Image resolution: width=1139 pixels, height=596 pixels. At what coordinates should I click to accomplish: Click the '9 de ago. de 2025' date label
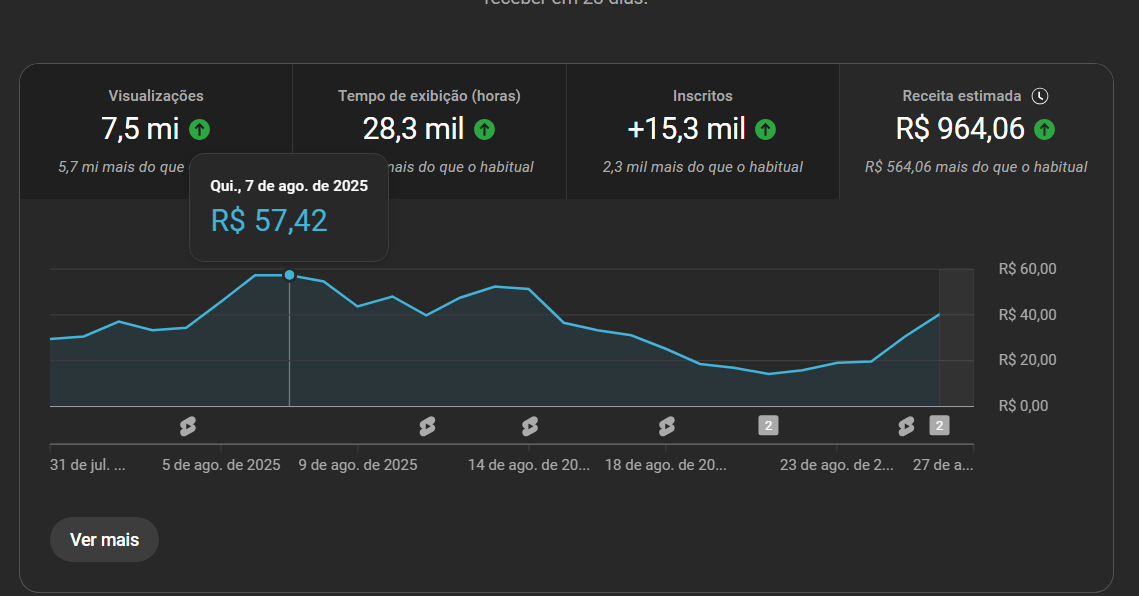click(358, 465)
